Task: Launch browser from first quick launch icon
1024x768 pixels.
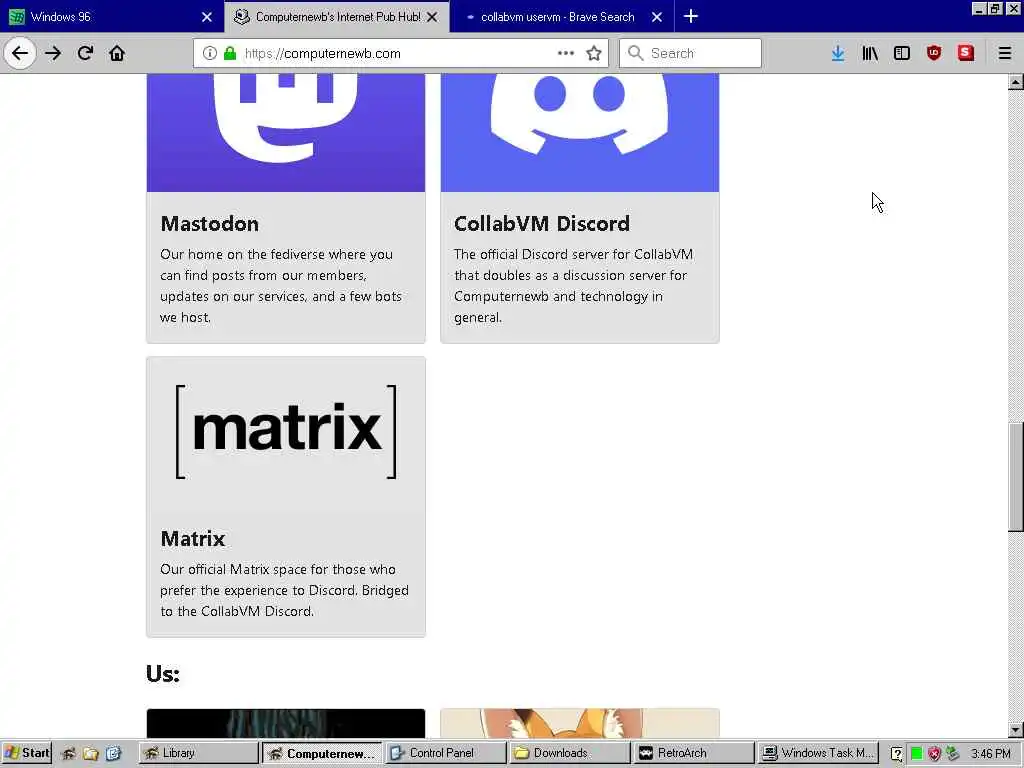Action: tap(68, 753)
